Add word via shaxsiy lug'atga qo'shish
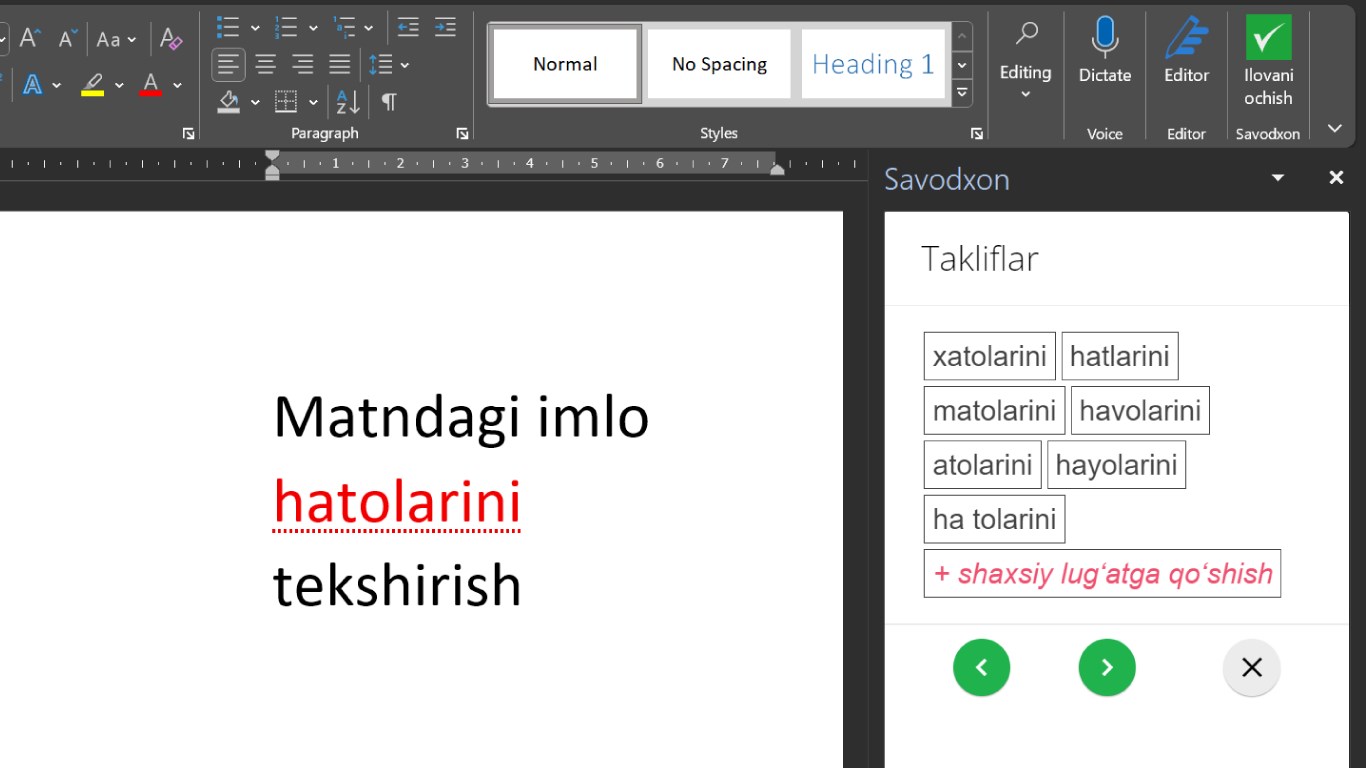1366x768 pixels. (1103, 573)
